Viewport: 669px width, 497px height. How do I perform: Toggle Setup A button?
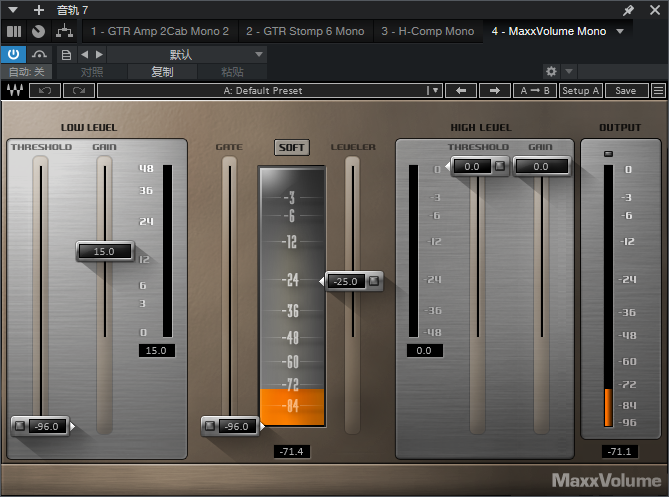[581, 90]
